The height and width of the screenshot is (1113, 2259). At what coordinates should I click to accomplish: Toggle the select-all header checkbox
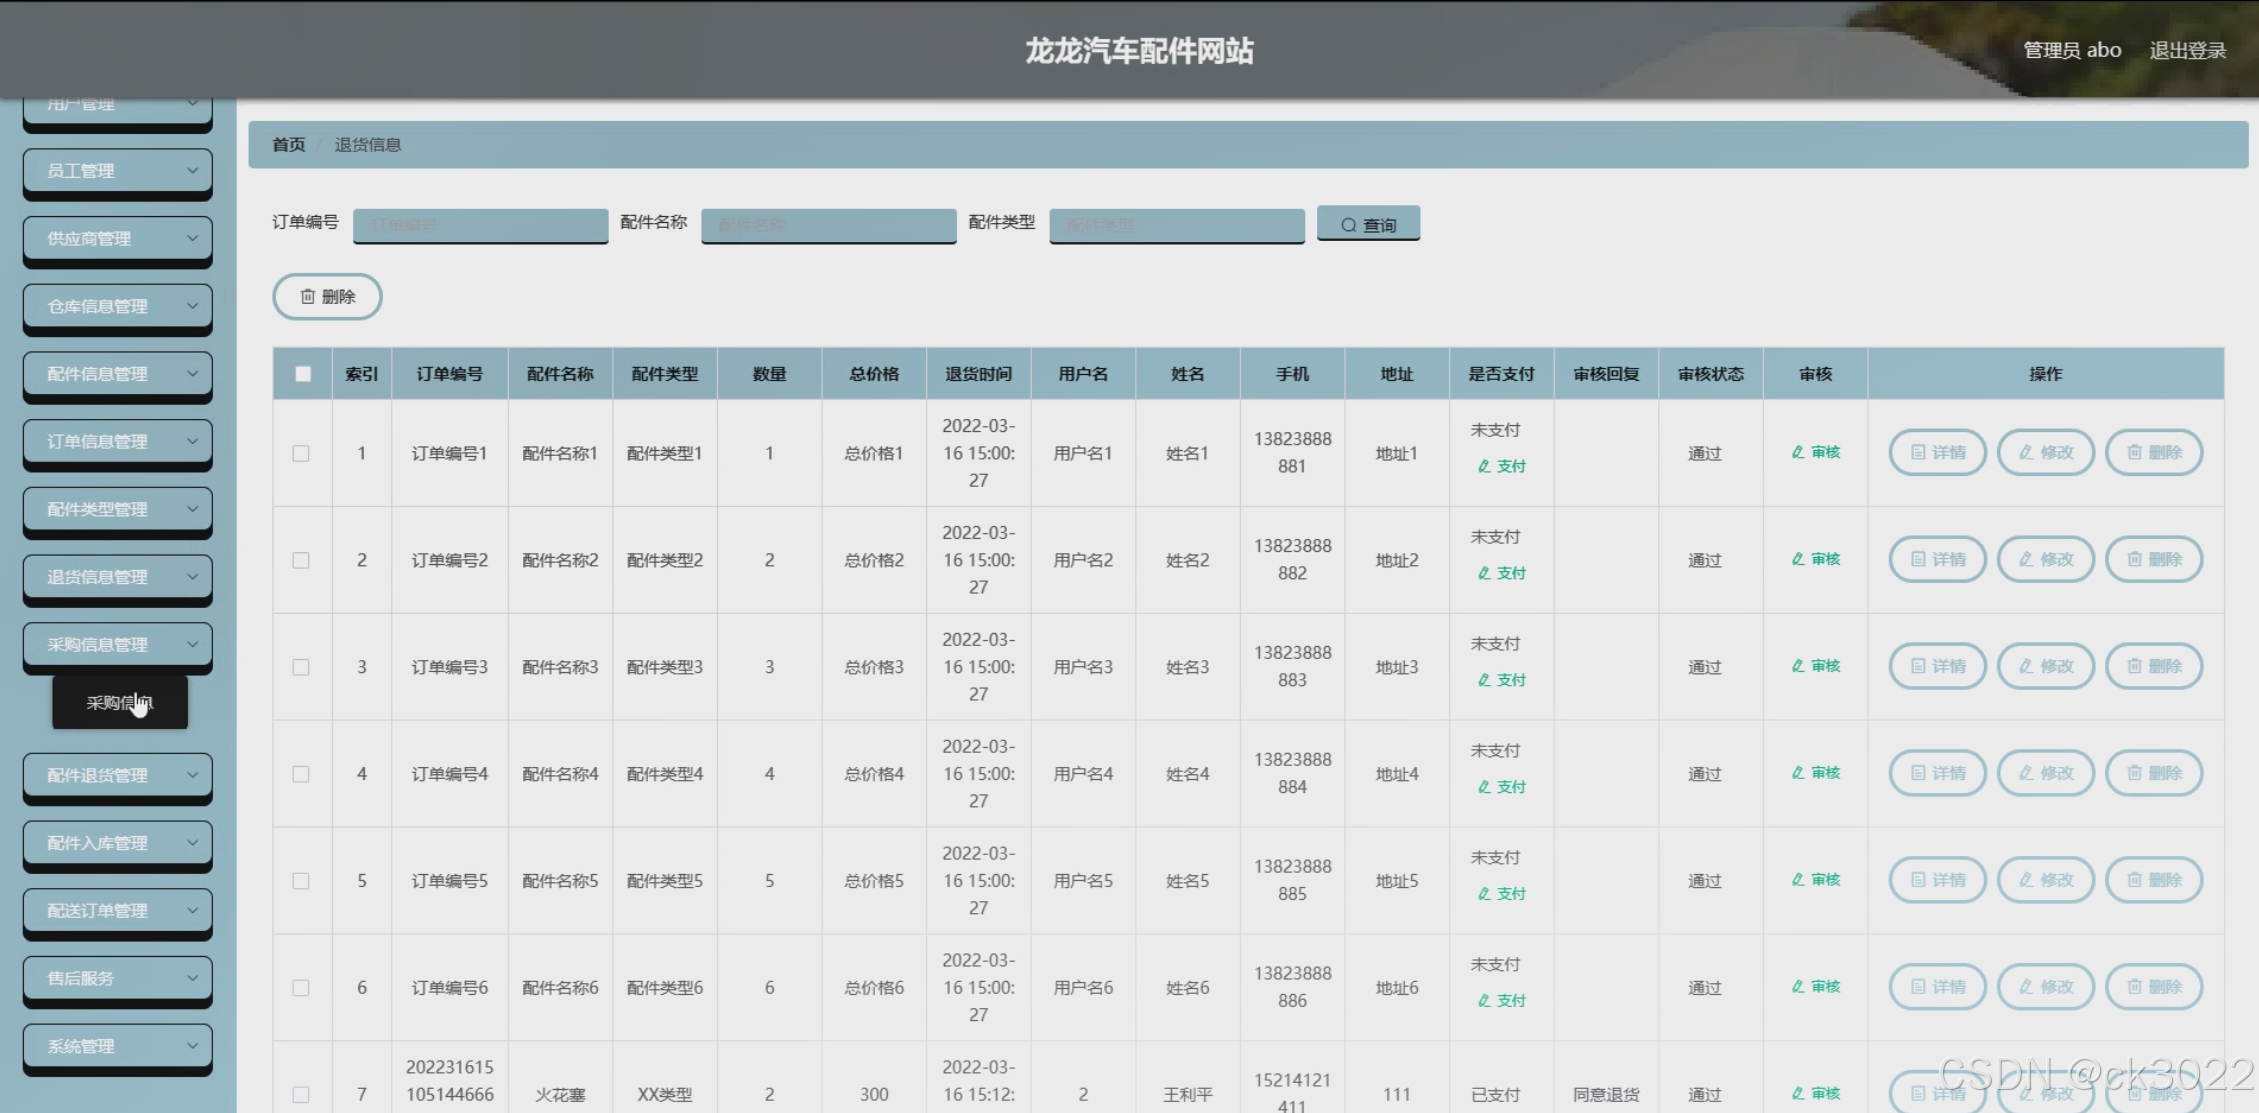click(302, 374)
